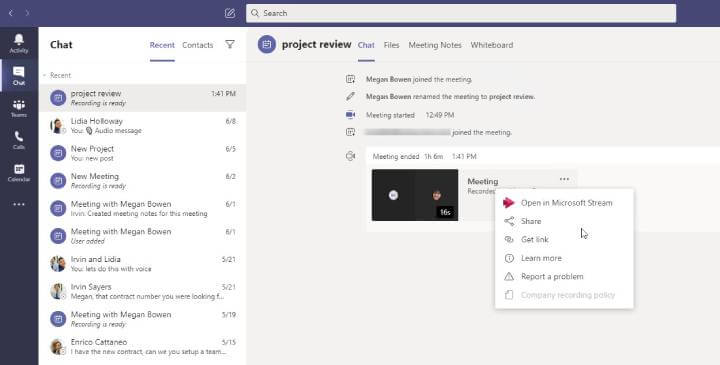This screenshot has height=365, width=720.
Task: Switch to the Contacts tab
Action: [197, 45]
